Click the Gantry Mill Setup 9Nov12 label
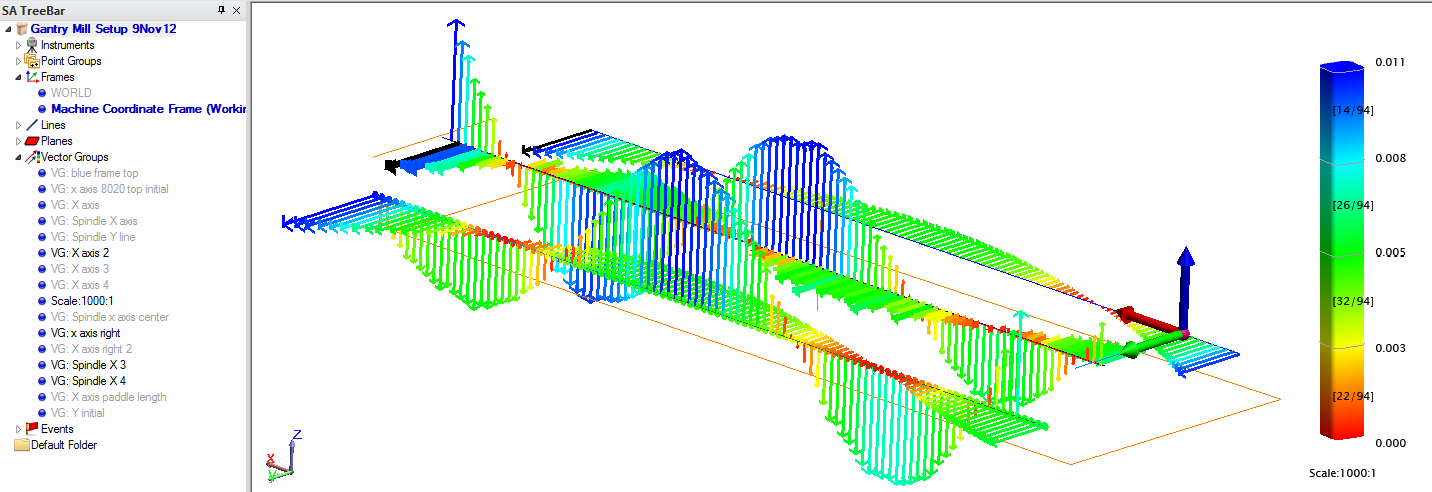The height and width of the screenshot is (492, 1432). (x=104, y=29)
